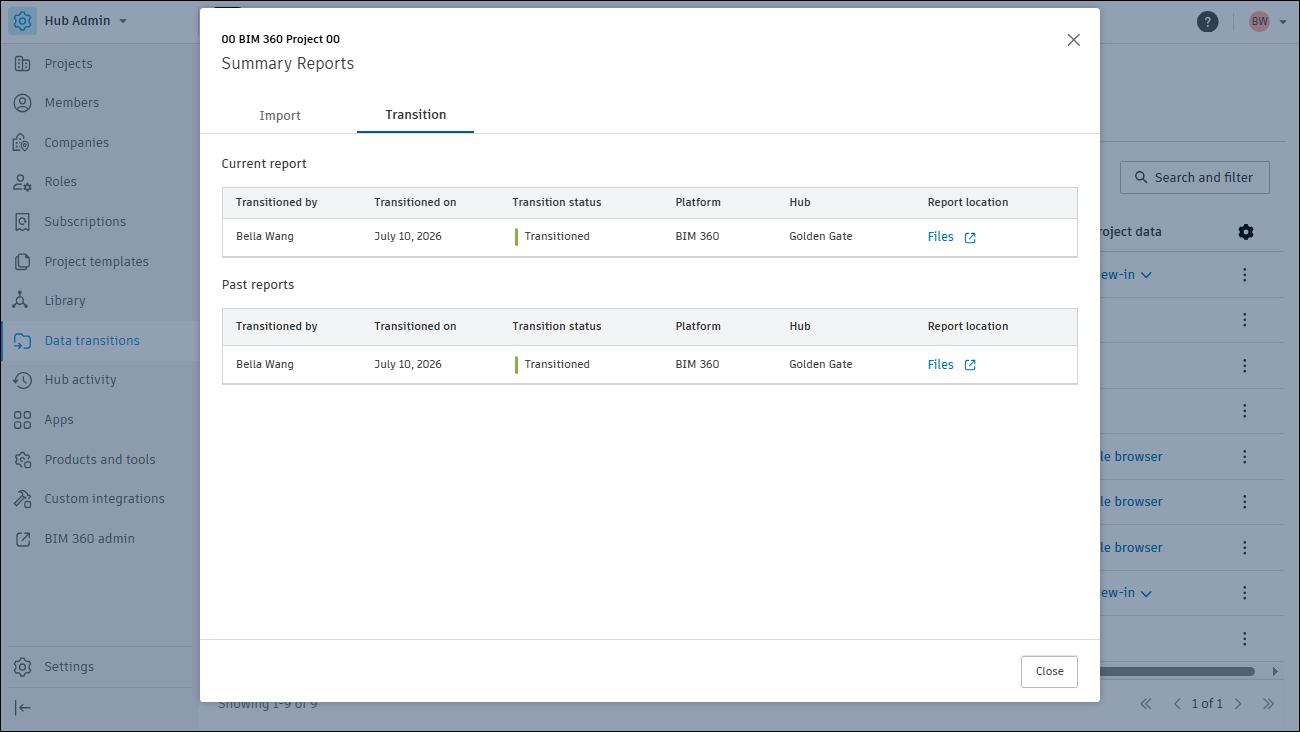The image size is (1300, 732).
Task: Open the Files link in Past reports
Action: pyautogui.click(x=941, y=365)
